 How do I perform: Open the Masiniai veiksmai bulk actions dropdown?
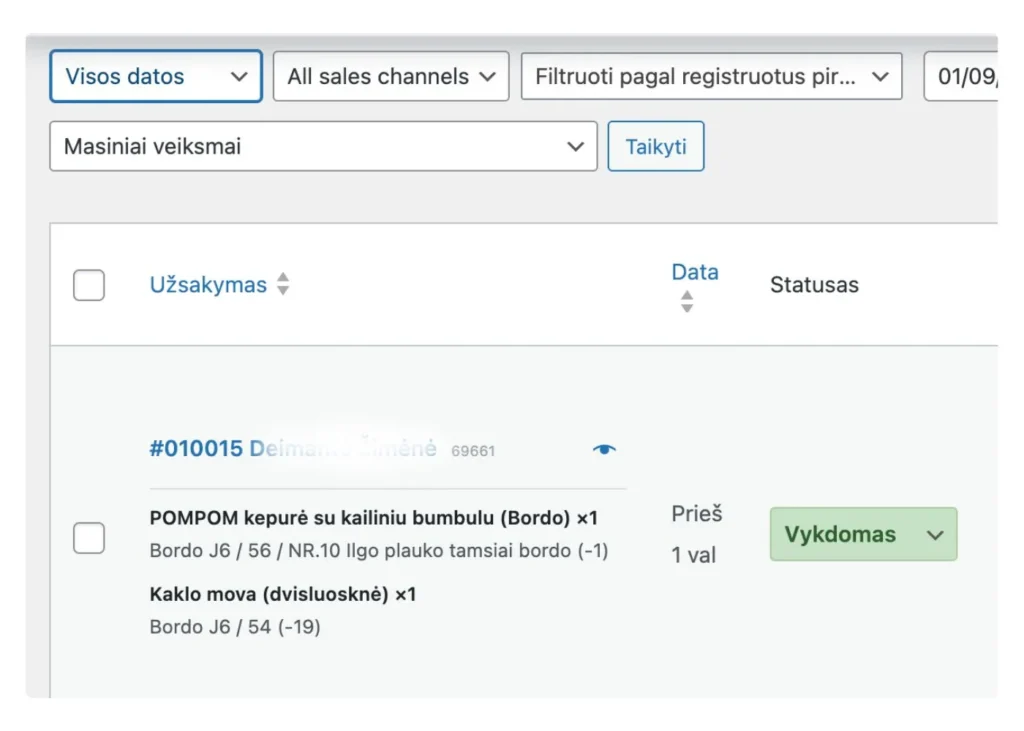click(323, 146)
